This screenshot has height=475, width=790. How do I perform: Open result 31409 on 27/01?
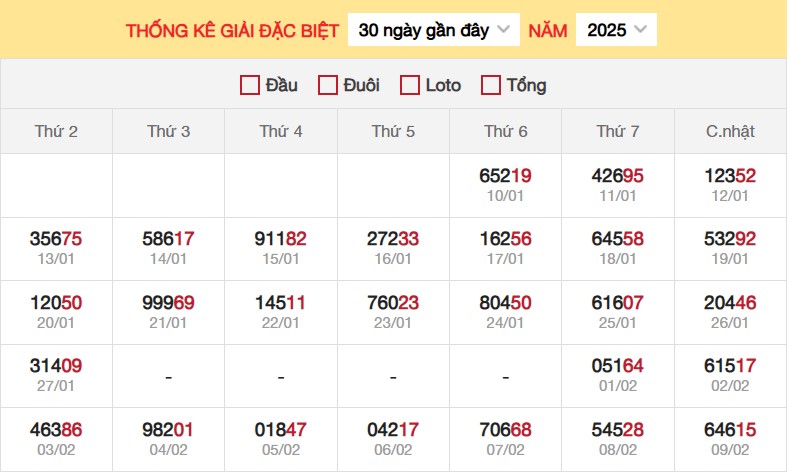56,366
